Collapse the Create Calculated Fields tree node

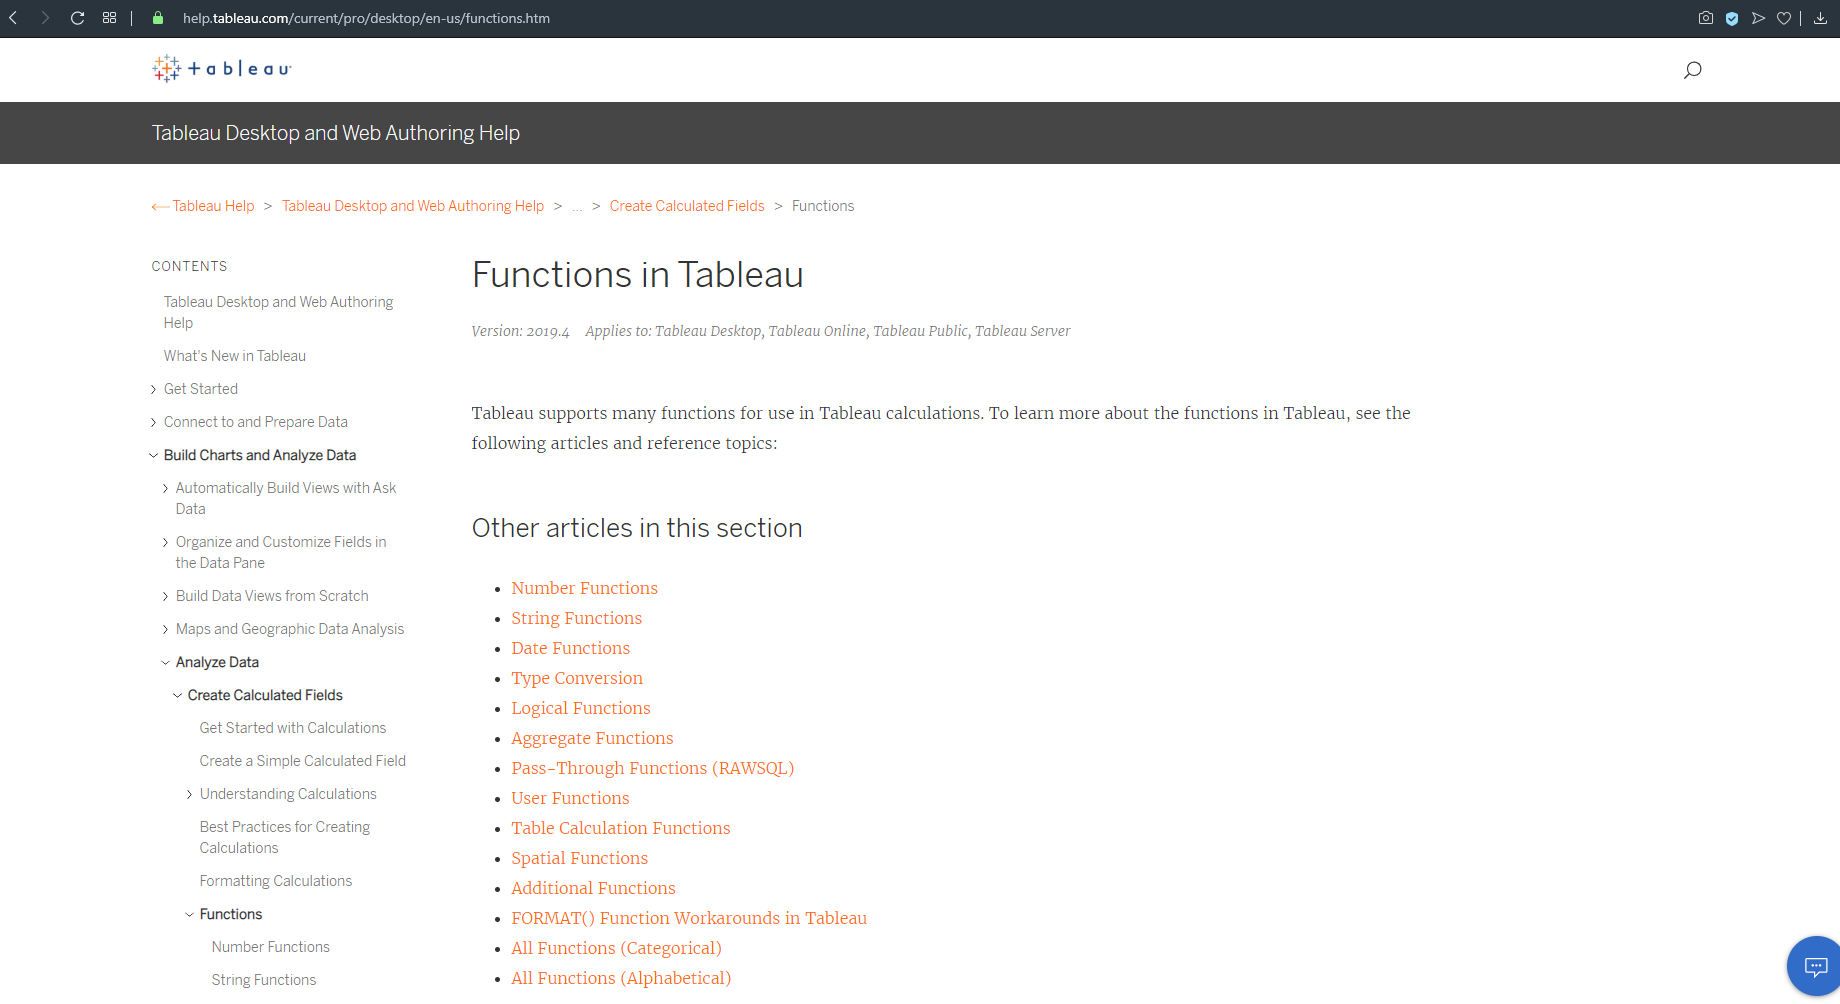click(x=177, y=695)
